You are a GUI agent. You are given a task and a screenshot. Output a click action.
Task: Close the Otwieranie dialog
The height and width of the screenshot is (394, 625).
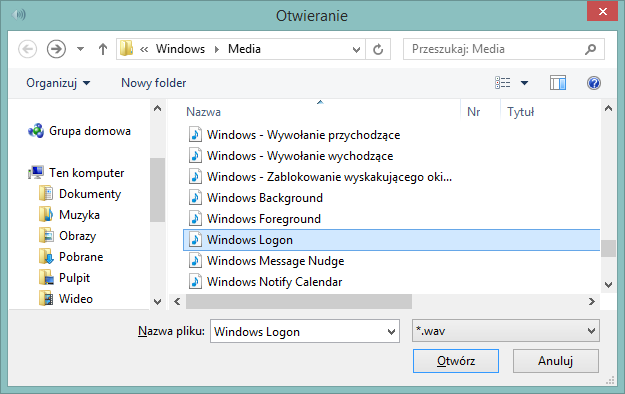[603, 11]
